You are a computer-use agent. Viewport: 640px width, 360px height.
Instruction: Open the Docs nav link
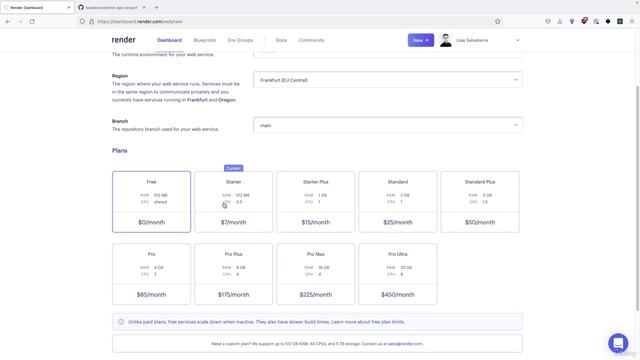[x=281, y=40]
